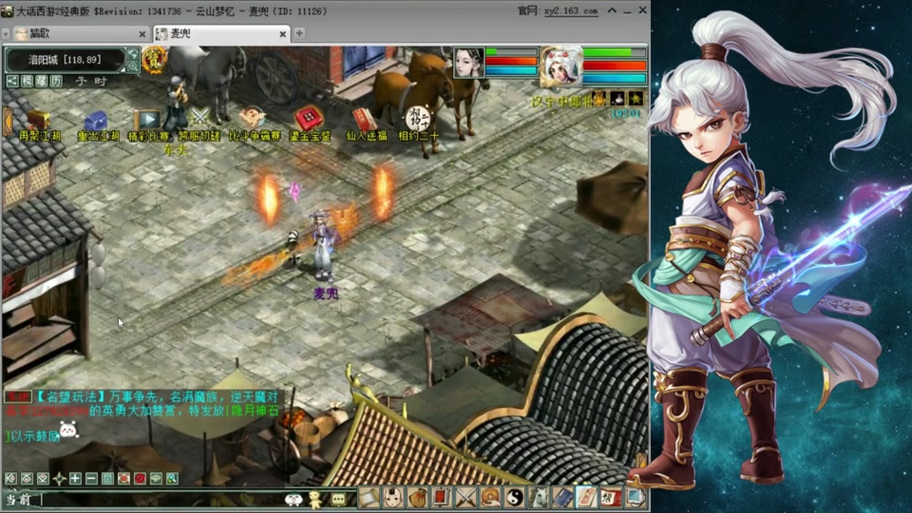This screenshot has width=912, height=513.
Task: Click the minimap zoom magnifier icon
Action: click(133, 67)
